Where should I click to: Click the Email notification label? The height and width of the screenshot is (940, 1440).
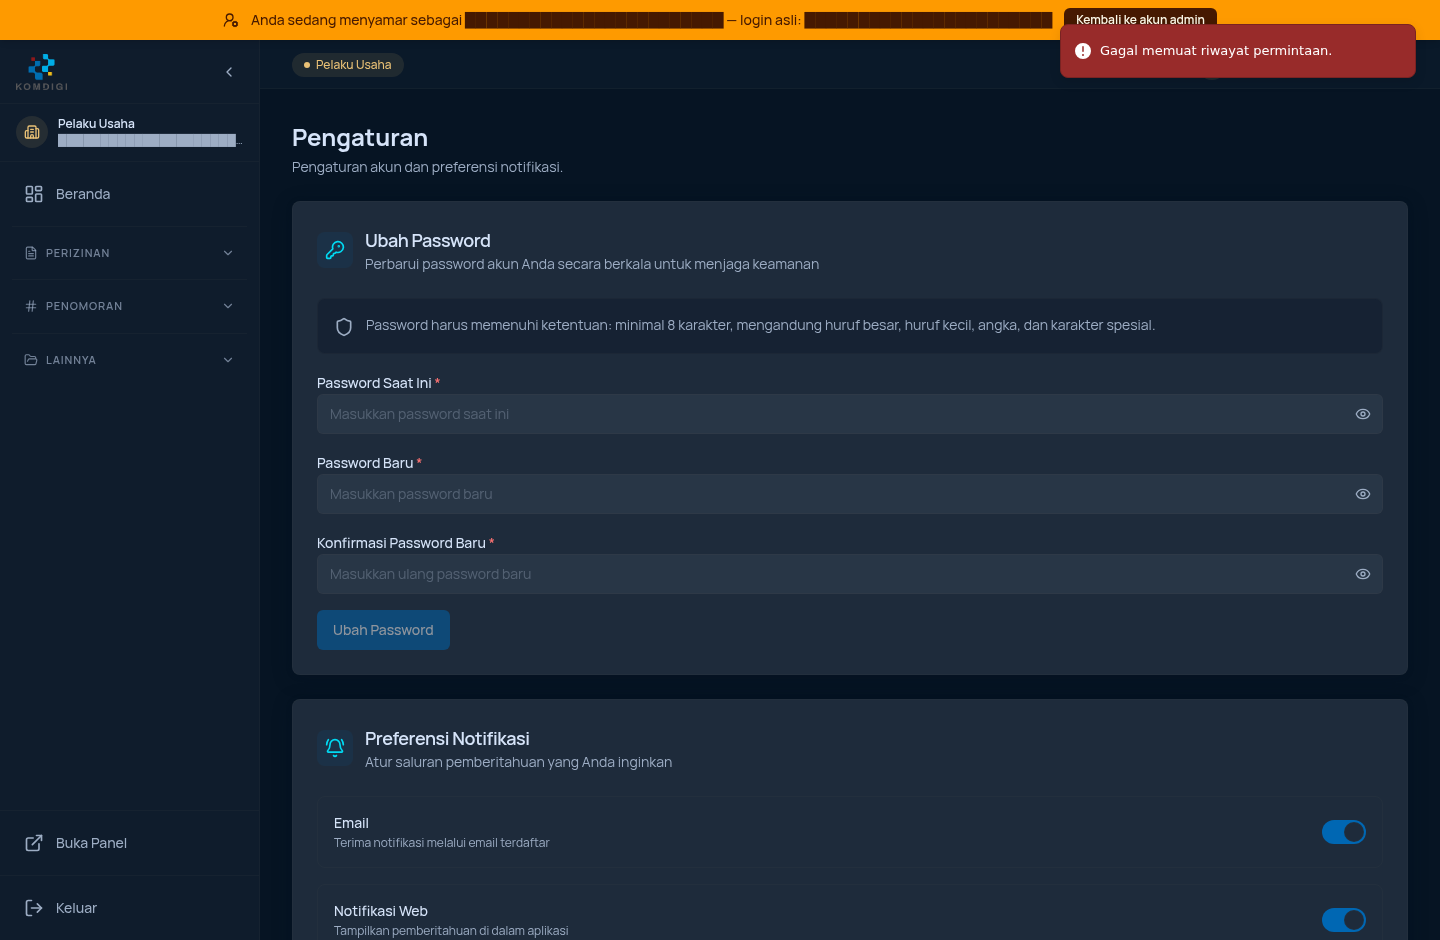[351, 823]
